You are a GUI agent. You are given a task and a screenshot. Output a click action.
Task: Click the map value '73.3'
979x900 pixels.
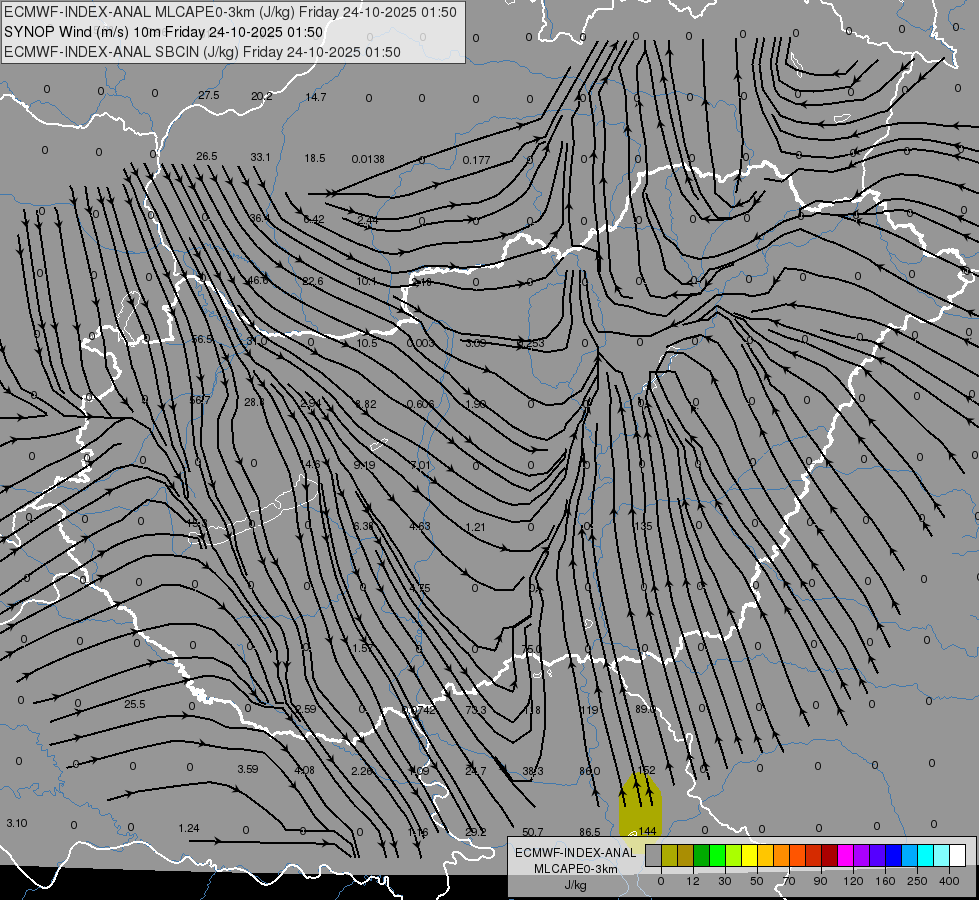pyautogui.click(x=476, y=710)
